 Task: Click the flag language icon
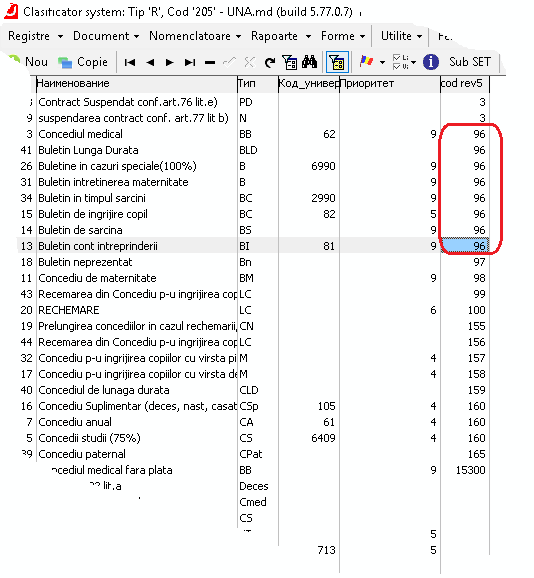point(366,62)
